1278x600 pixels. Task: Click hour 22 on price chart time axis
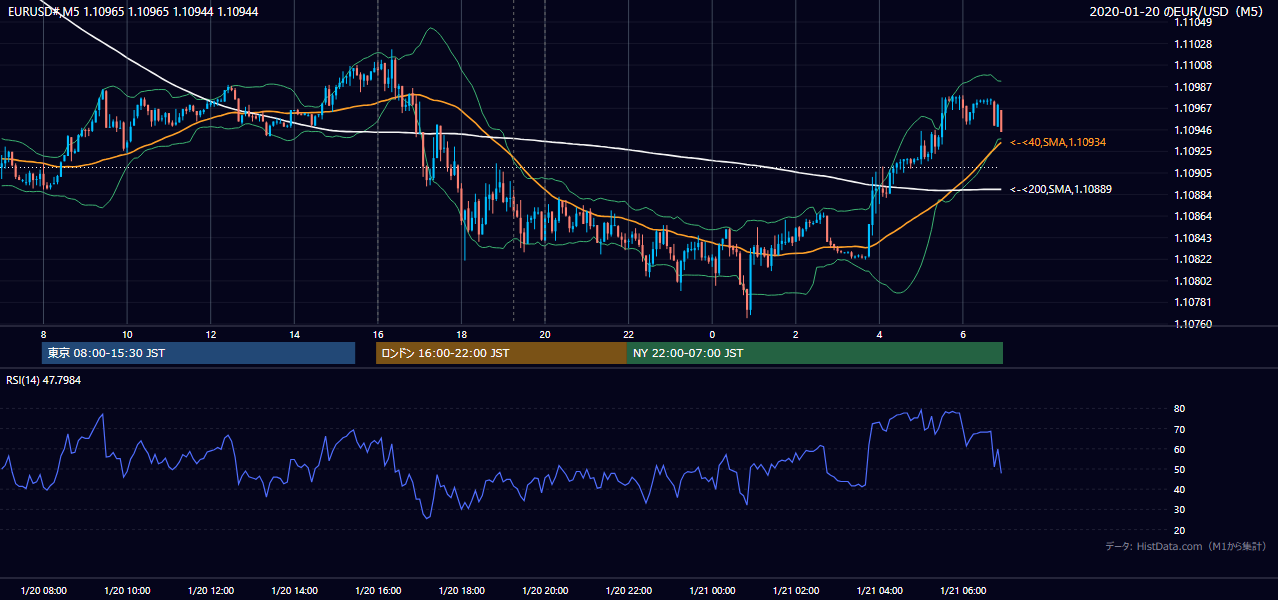(628, 334)
